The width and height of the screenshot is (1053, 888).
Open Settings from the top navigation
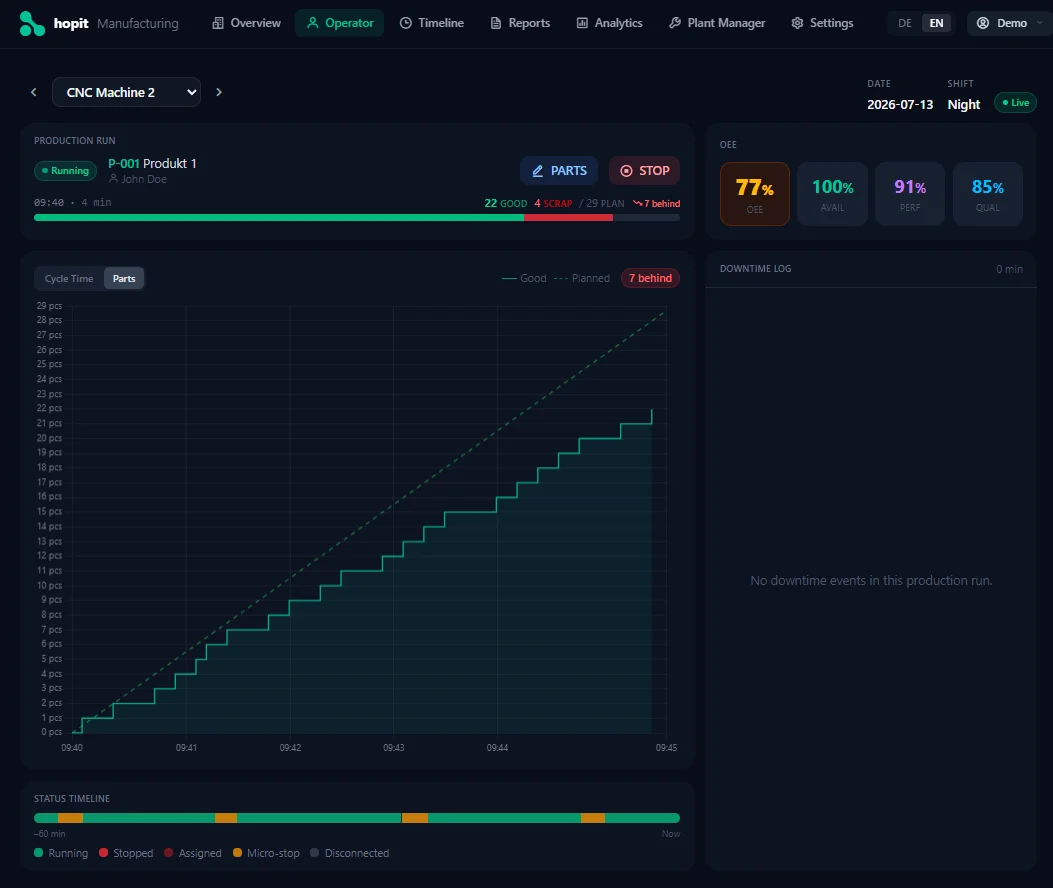pyautogui.click(x=822, y=23)
